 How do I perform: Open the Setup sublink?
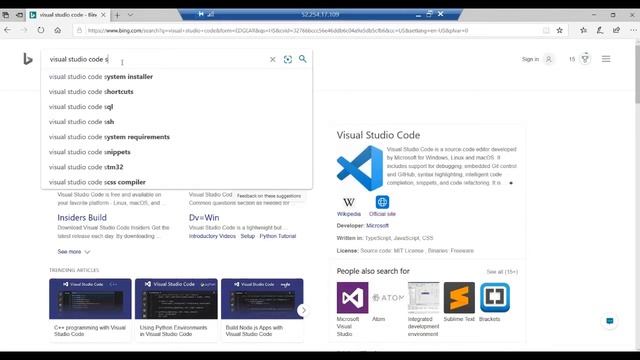pyautogui.click(x=247, y=236)
